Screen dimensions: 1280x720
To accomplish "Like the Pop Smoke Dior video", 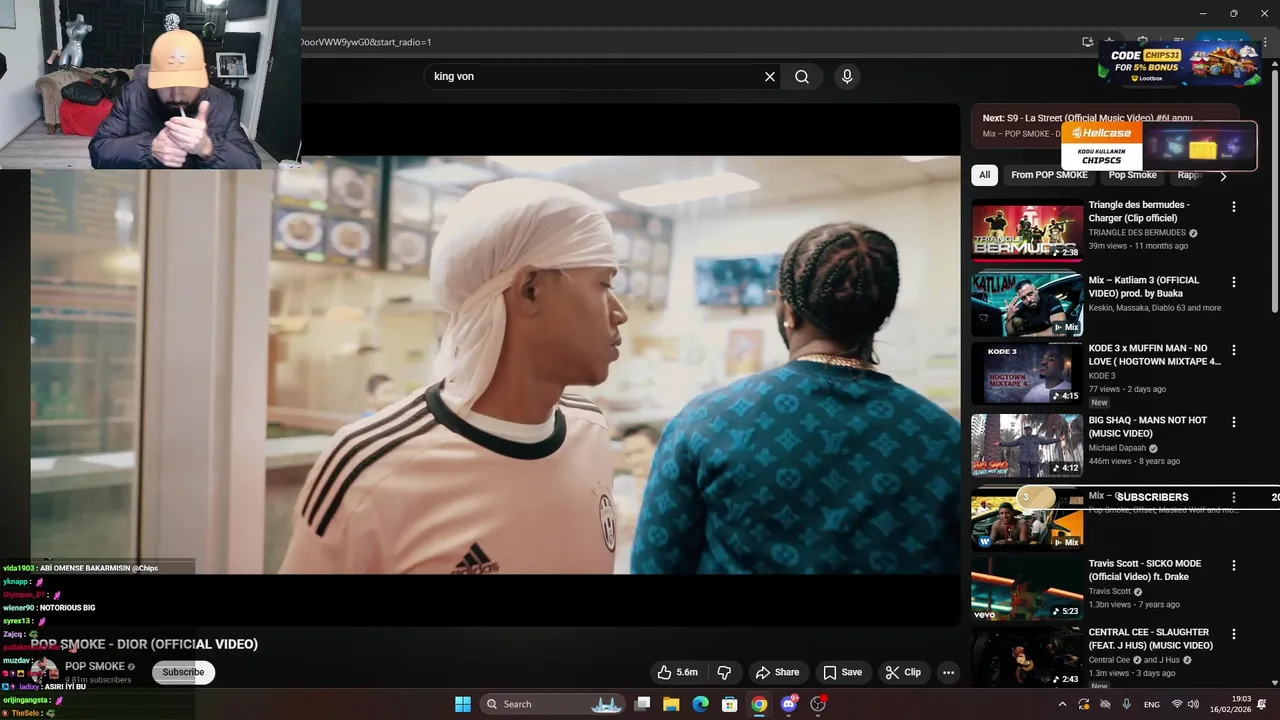I will [677, 672].
